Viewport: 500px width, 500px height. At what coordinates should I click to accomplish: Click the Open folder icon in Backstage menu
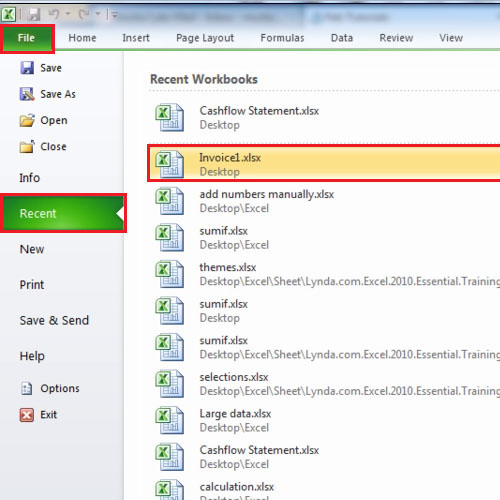pos(27,120)
